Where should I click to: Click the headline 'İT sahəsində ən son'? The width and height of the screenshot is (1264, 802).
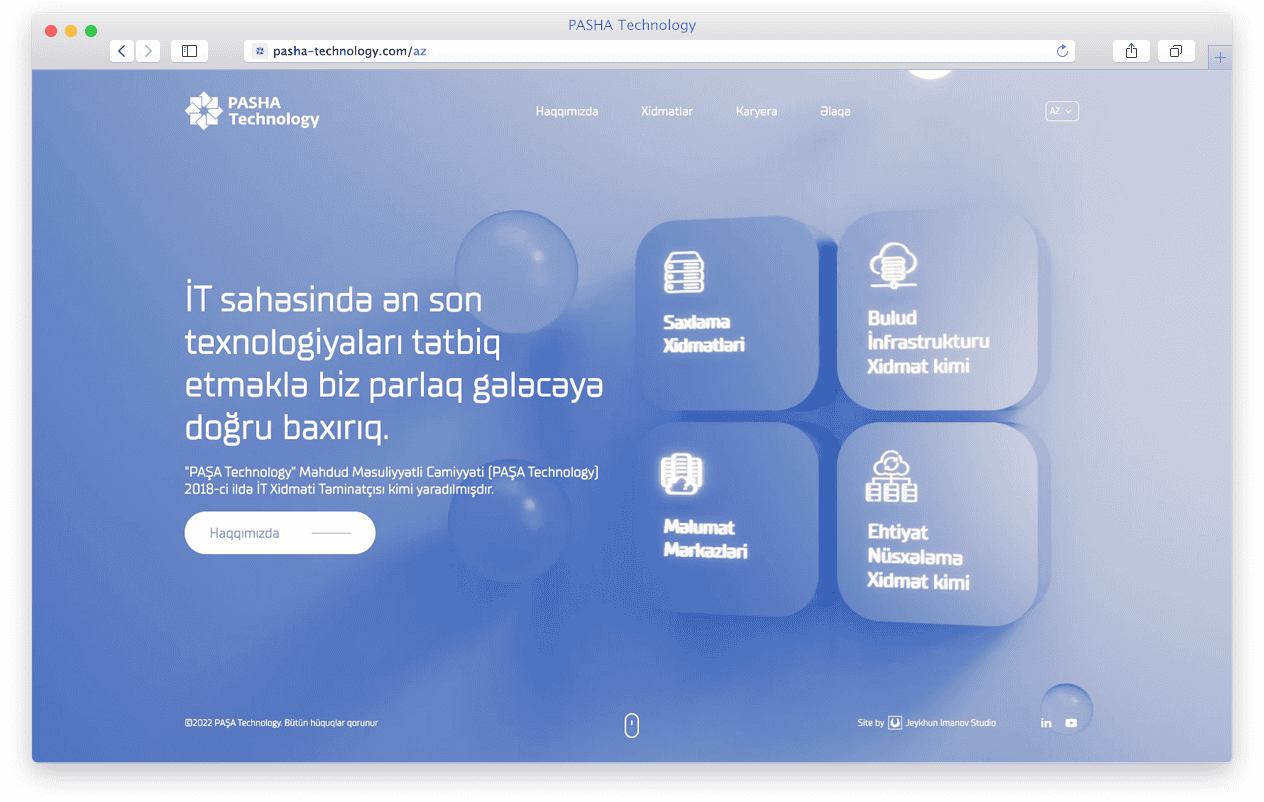[x=334, y=299]
